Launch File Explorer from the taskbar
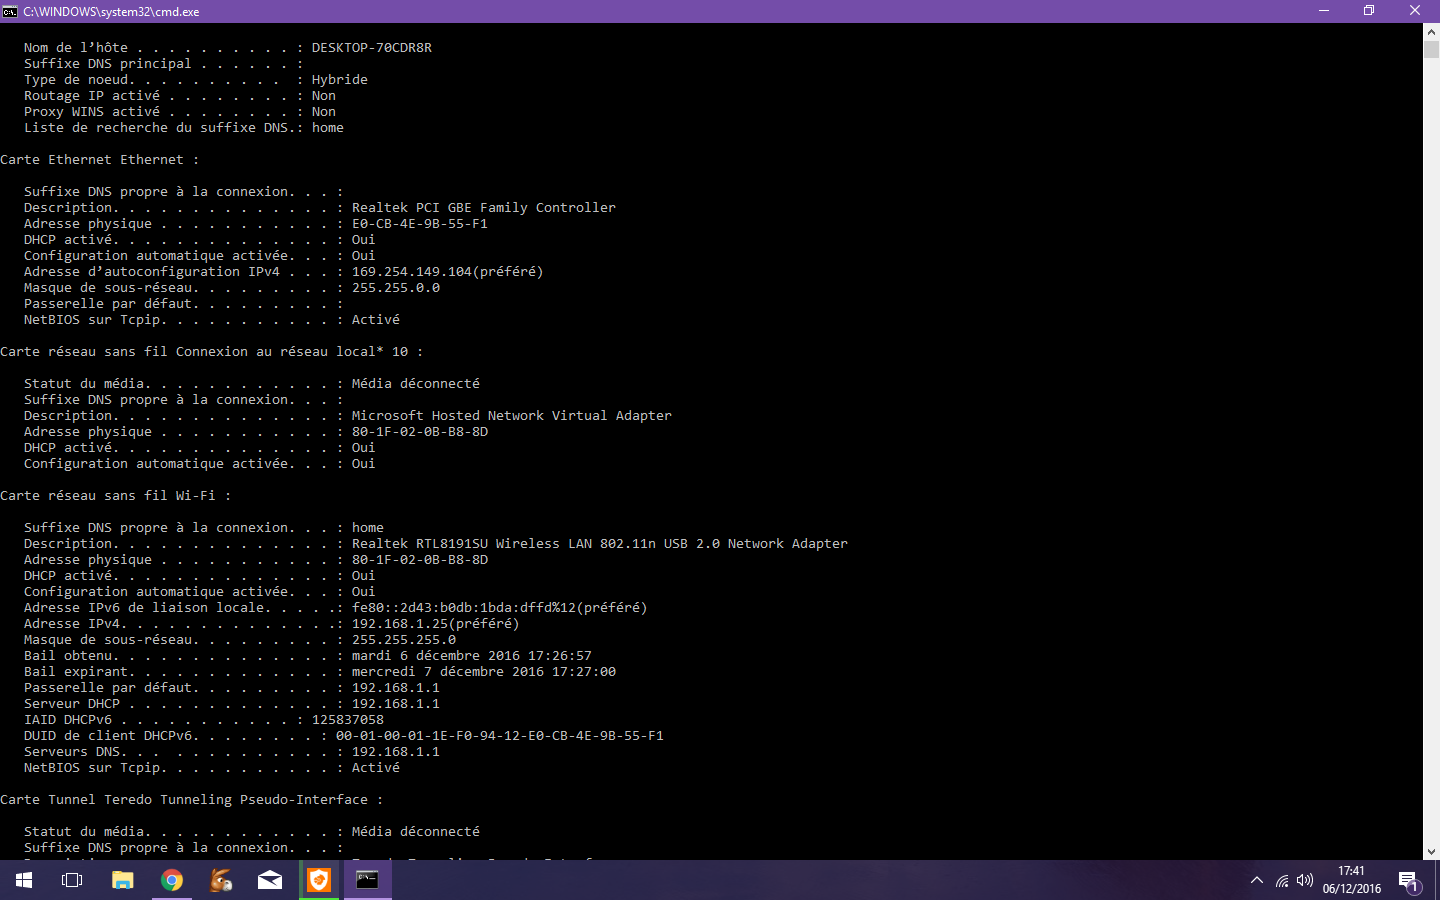Screen dimensions: 1440x900 [x=122, y=880]
